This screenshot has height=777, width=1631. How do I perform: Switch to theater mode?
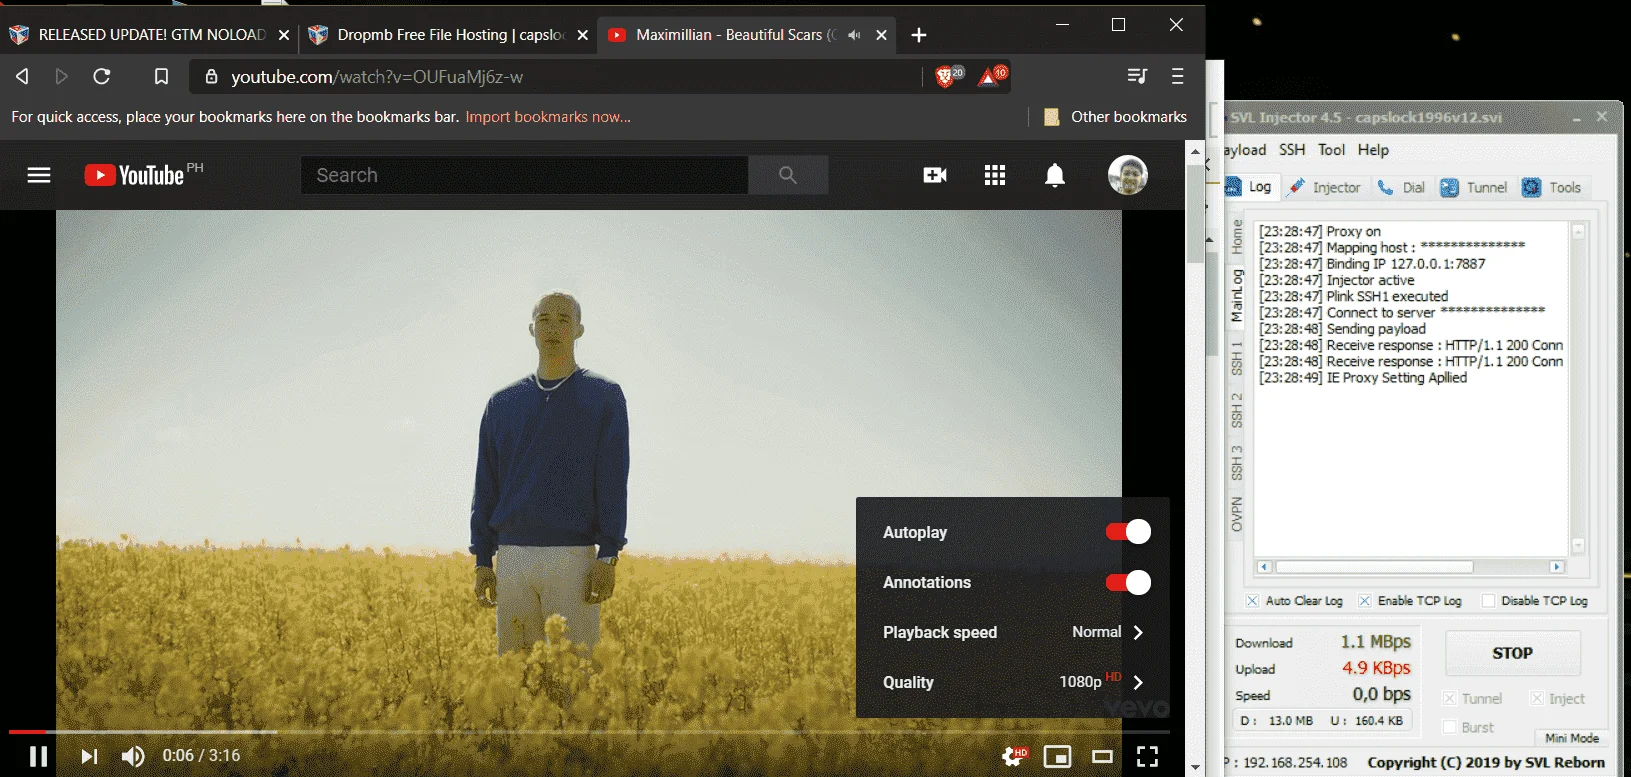point(1102,756)
